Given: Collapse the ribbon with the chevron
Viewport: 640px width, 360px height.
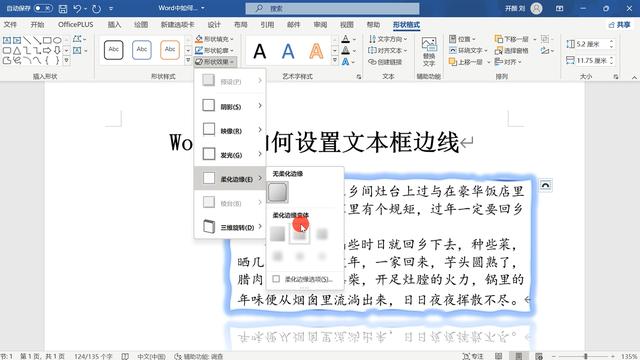Looking at the screenshot, I should click(634, 77).
